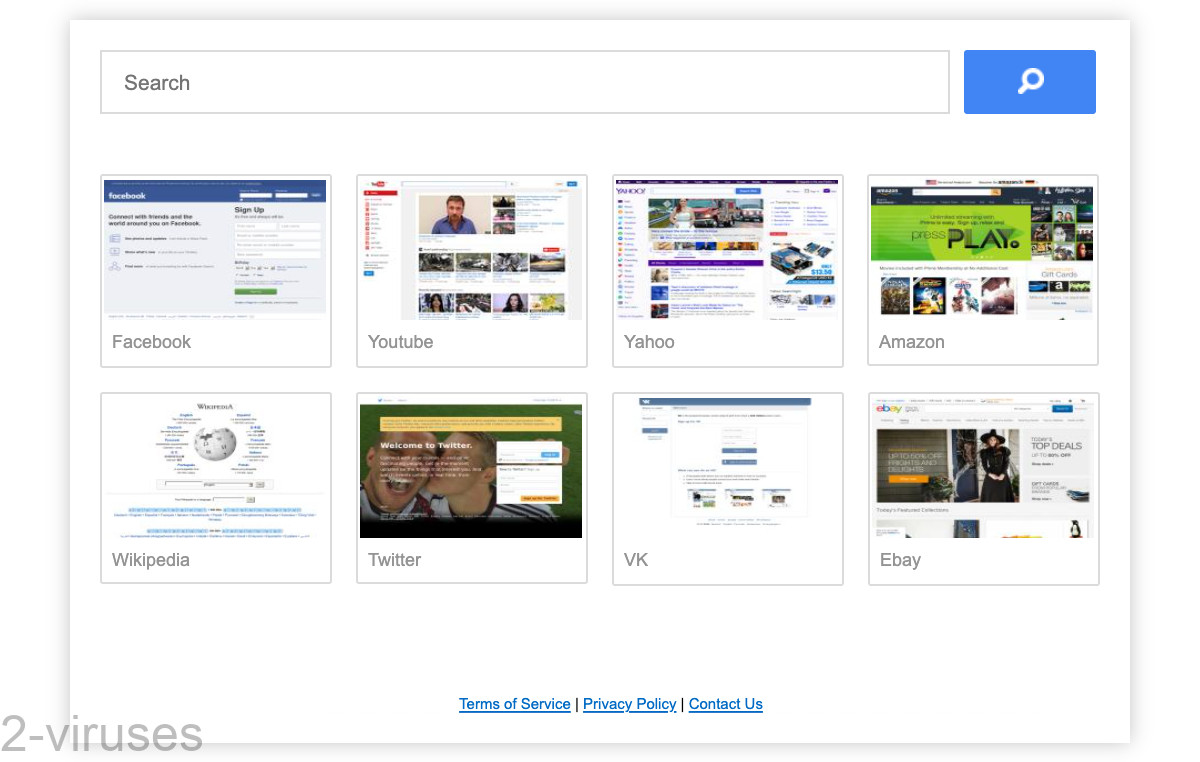Click the 'Facebook' caption label
1200x762 pixels.
[151, 342]
